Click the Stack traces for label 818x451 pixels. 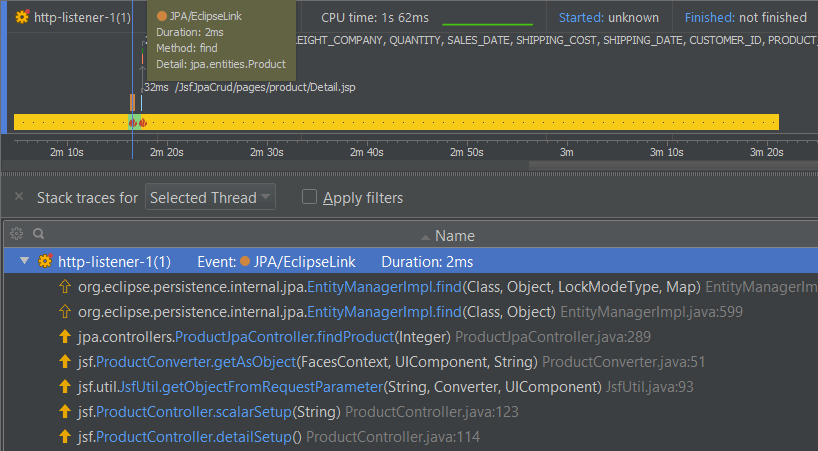pos(87,198)
